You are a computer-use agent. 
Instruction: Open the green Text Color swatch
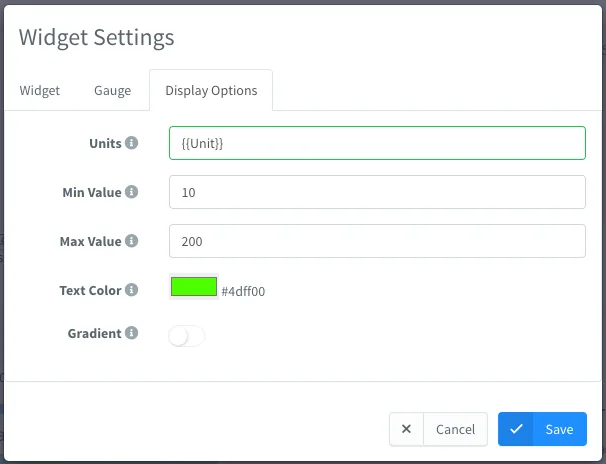(x=194, y=287)
